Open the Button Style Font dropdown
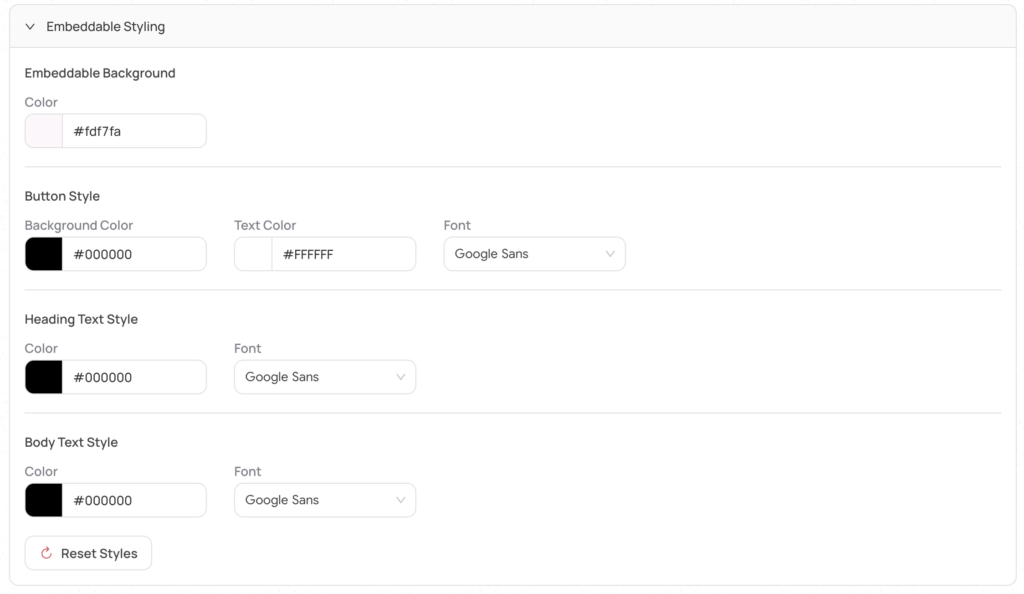 click(x=525, y=254)
